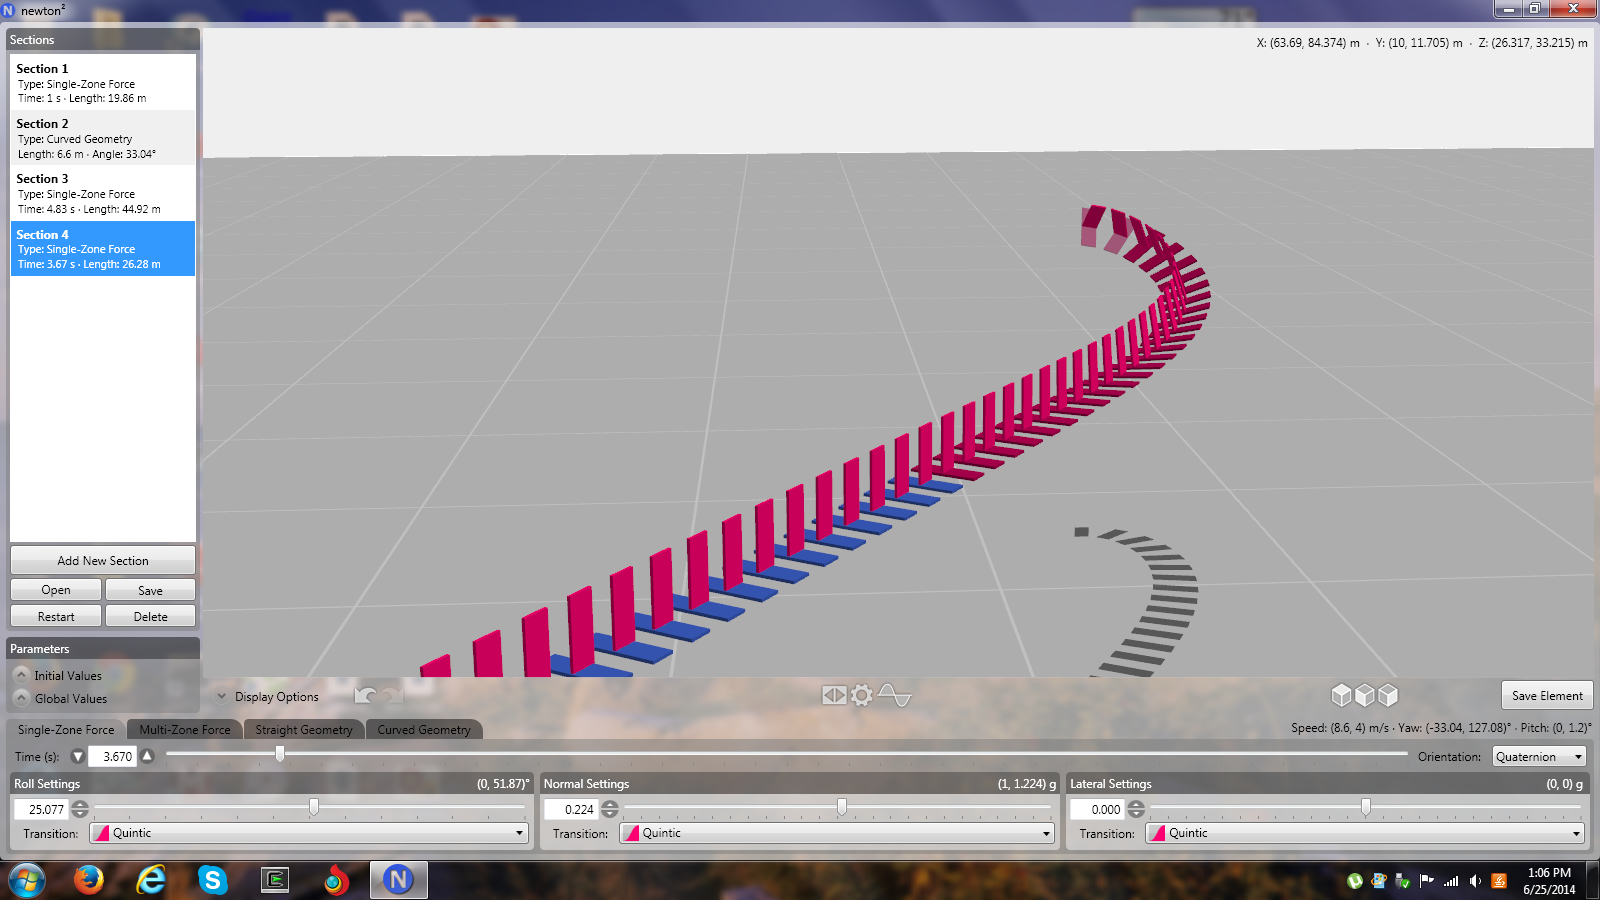Increase time with the up-arrow button
Screen dimensions: 1600x900
click(x=148, y=757)
